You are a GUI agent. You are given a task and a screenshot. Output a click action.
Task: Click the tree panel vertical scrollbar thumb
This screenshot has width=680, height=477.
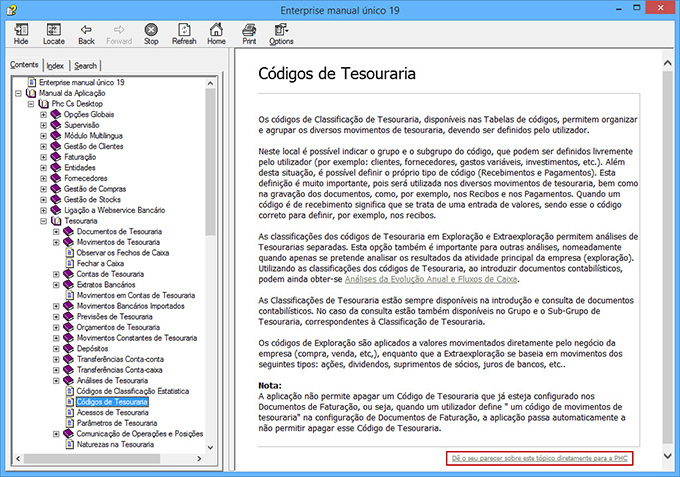coord(210,162)
